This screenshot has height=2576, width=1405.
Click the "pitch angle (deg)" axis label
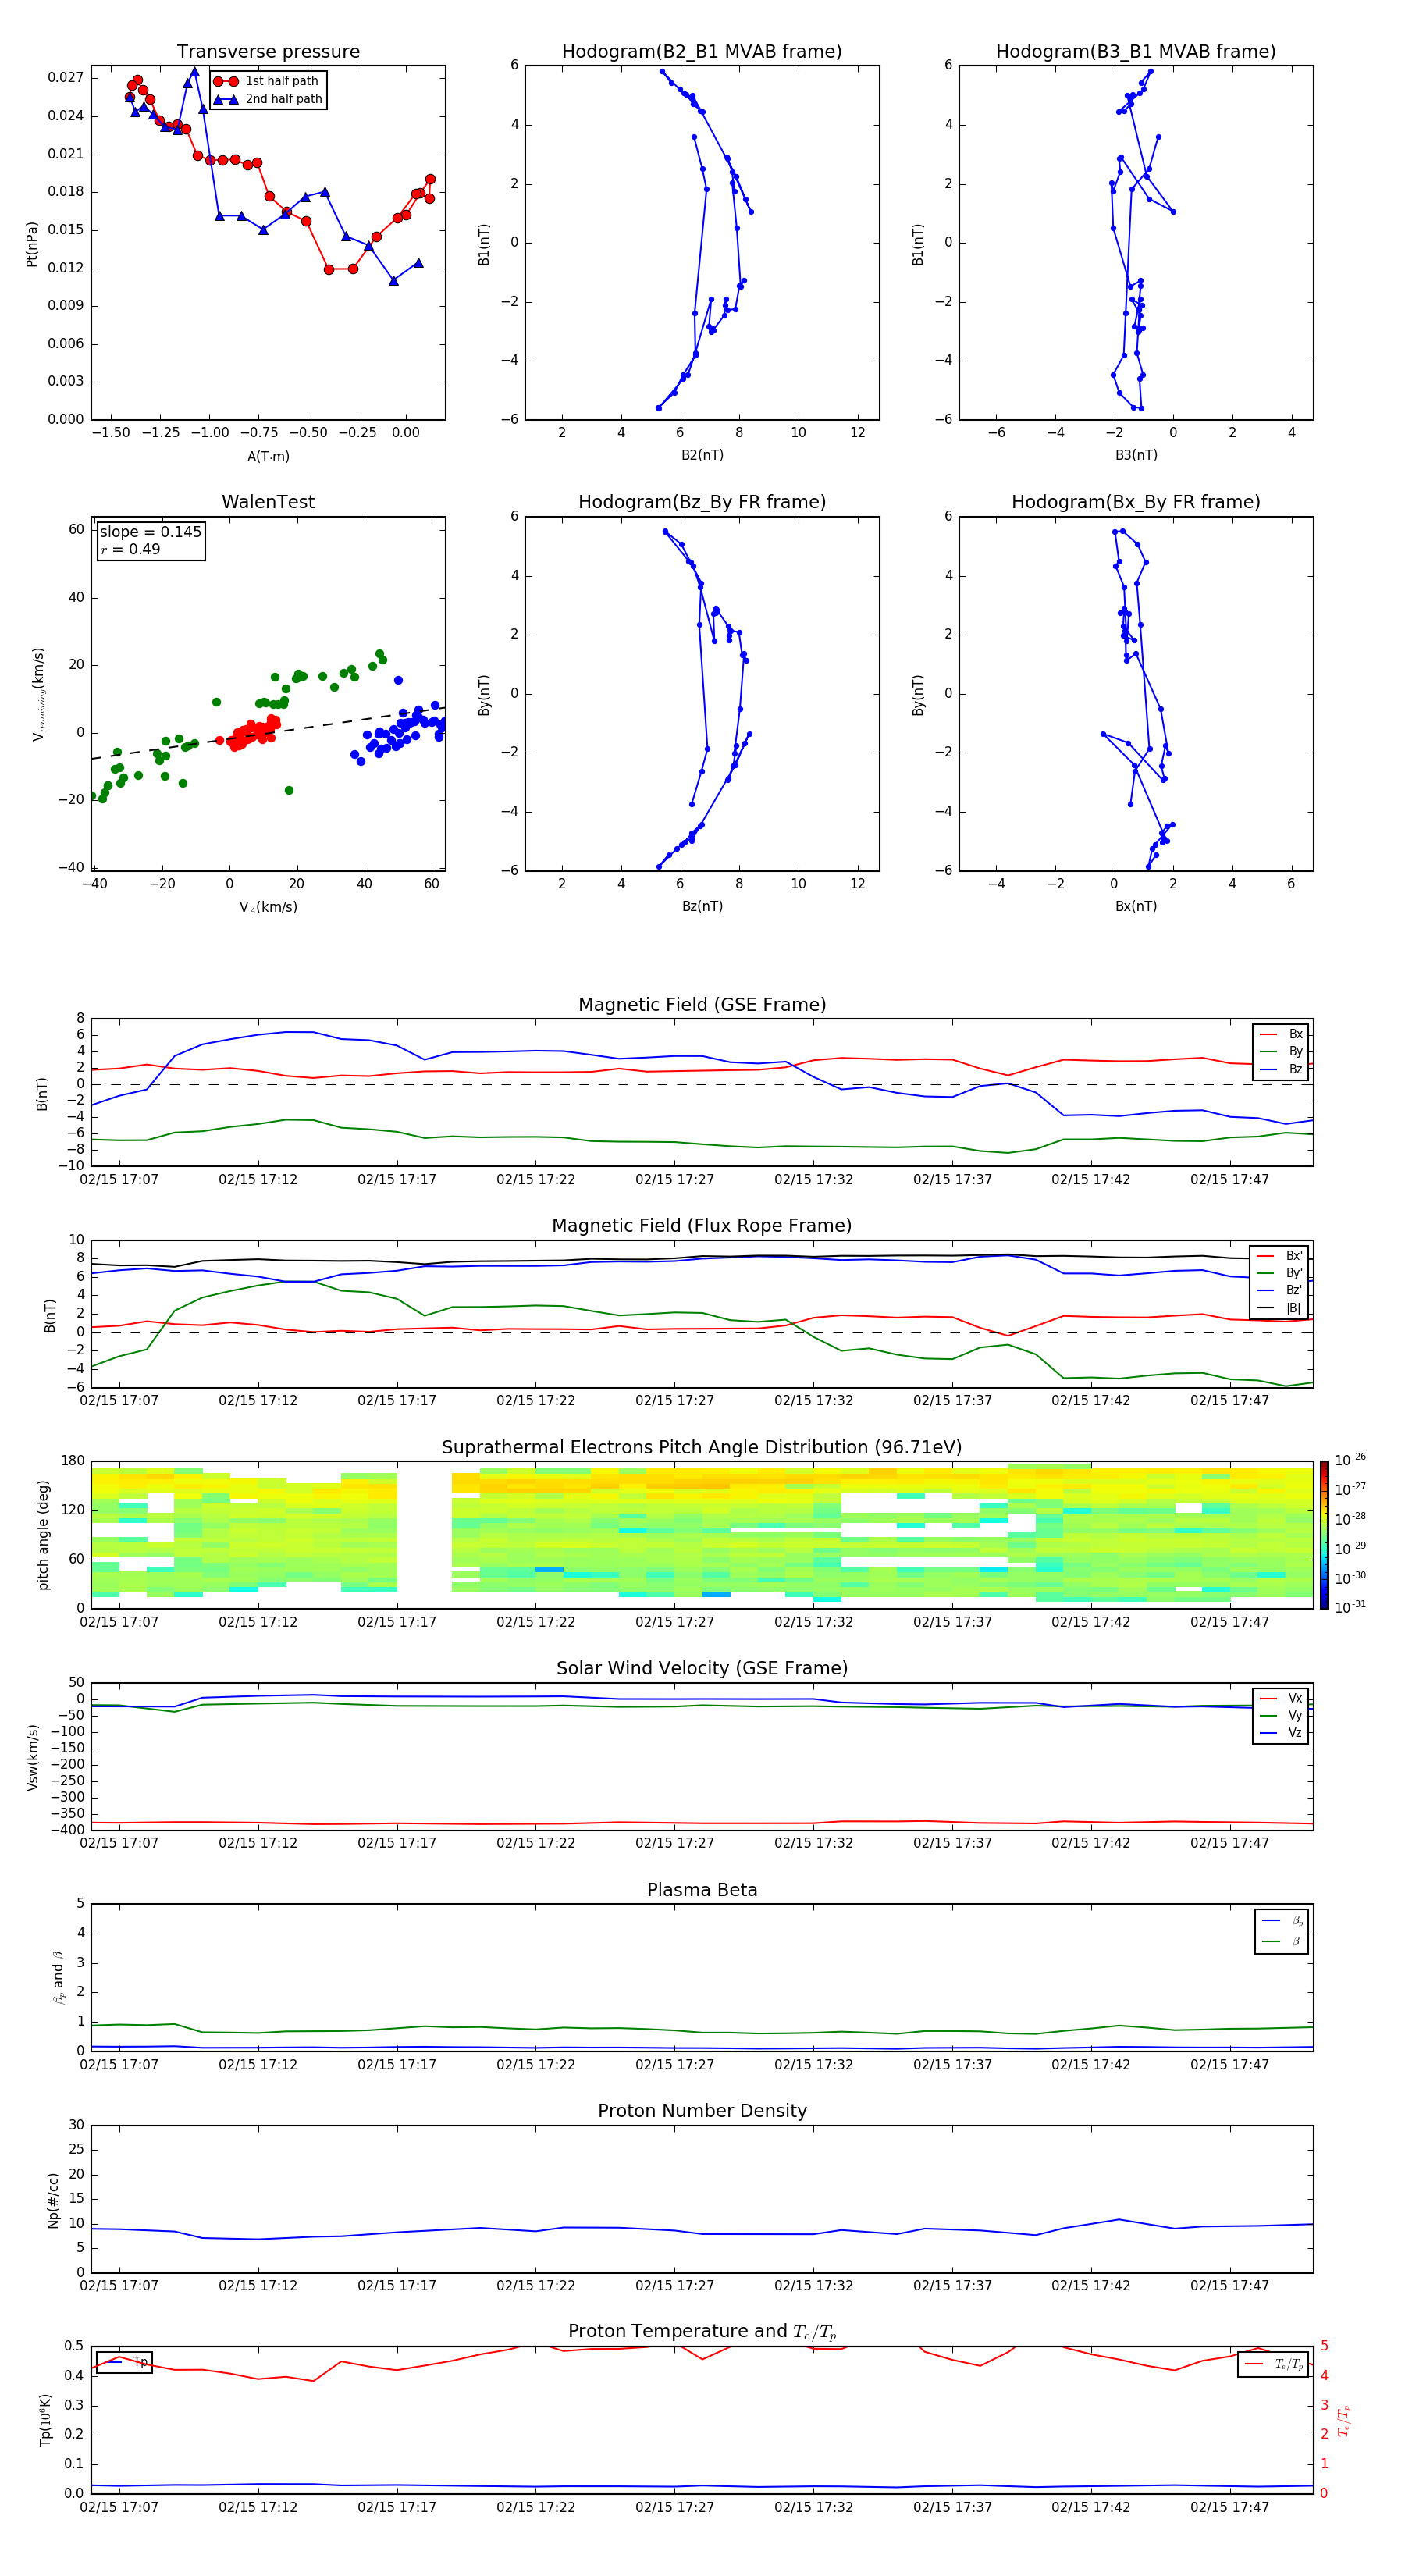pyautogui.click(x=43, y=1535)
